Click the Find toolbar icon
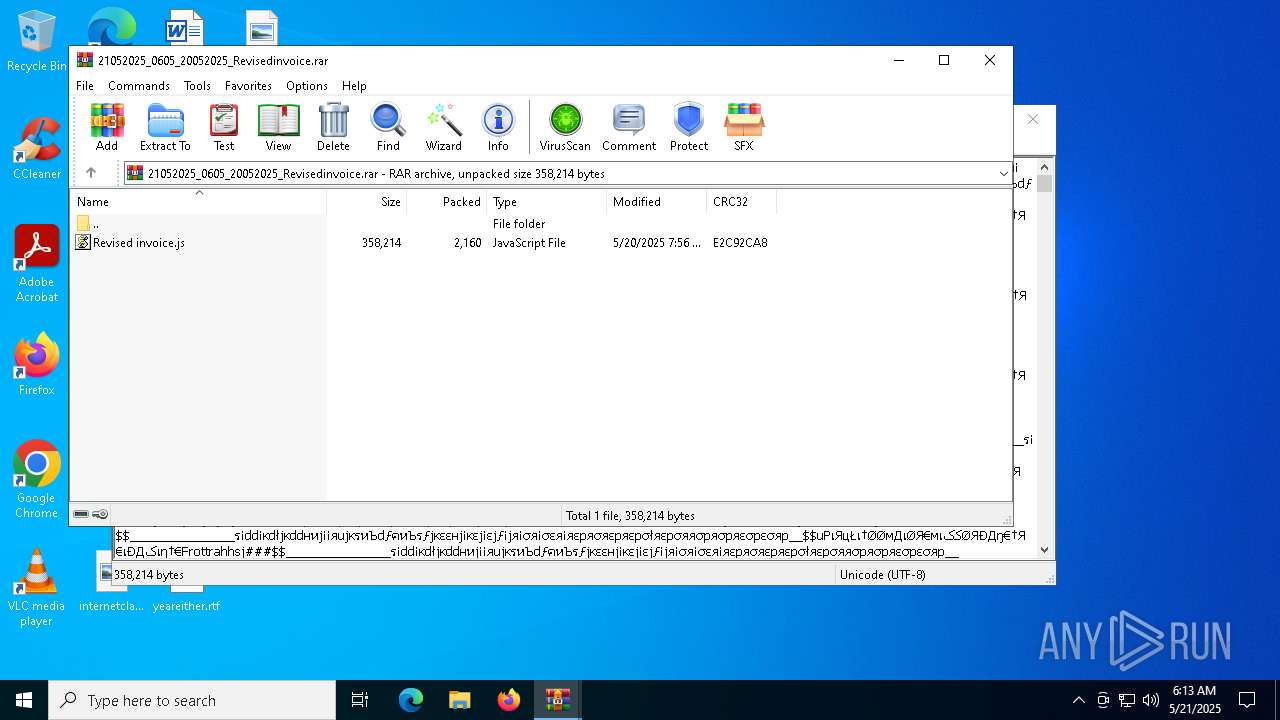Screen dimensions: 1280x720 [x=388, y=127]
